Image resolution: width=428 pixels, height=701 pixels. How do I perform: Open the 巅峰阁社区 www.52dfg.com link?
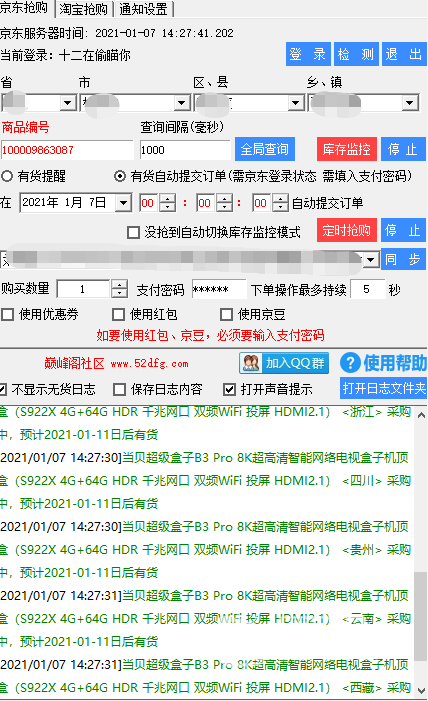coord(116,363)
